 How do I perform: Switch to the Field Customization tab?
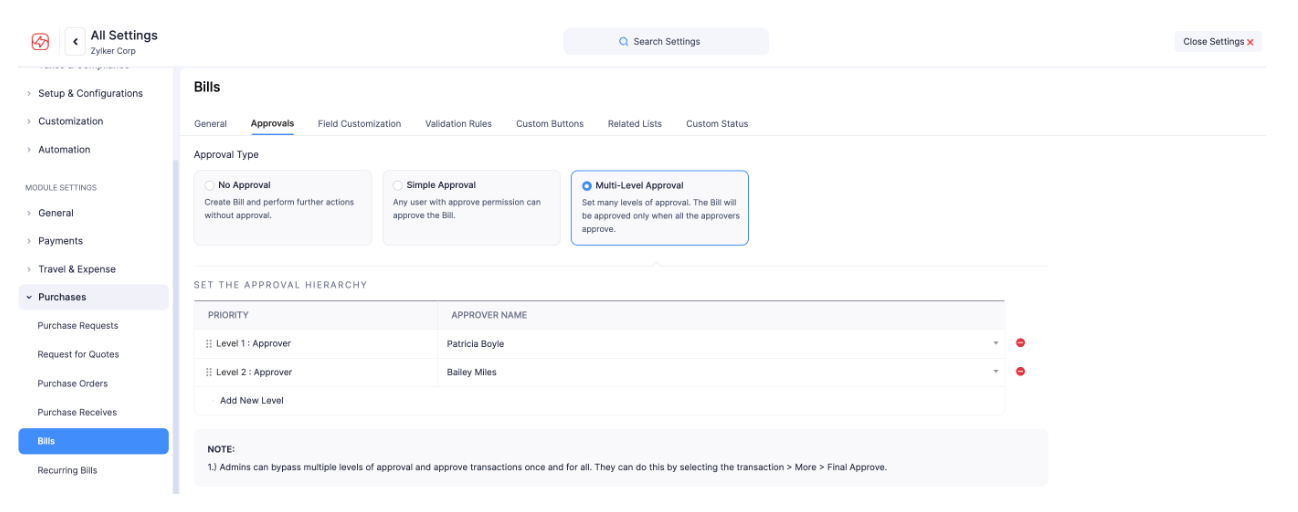[359, 124]
